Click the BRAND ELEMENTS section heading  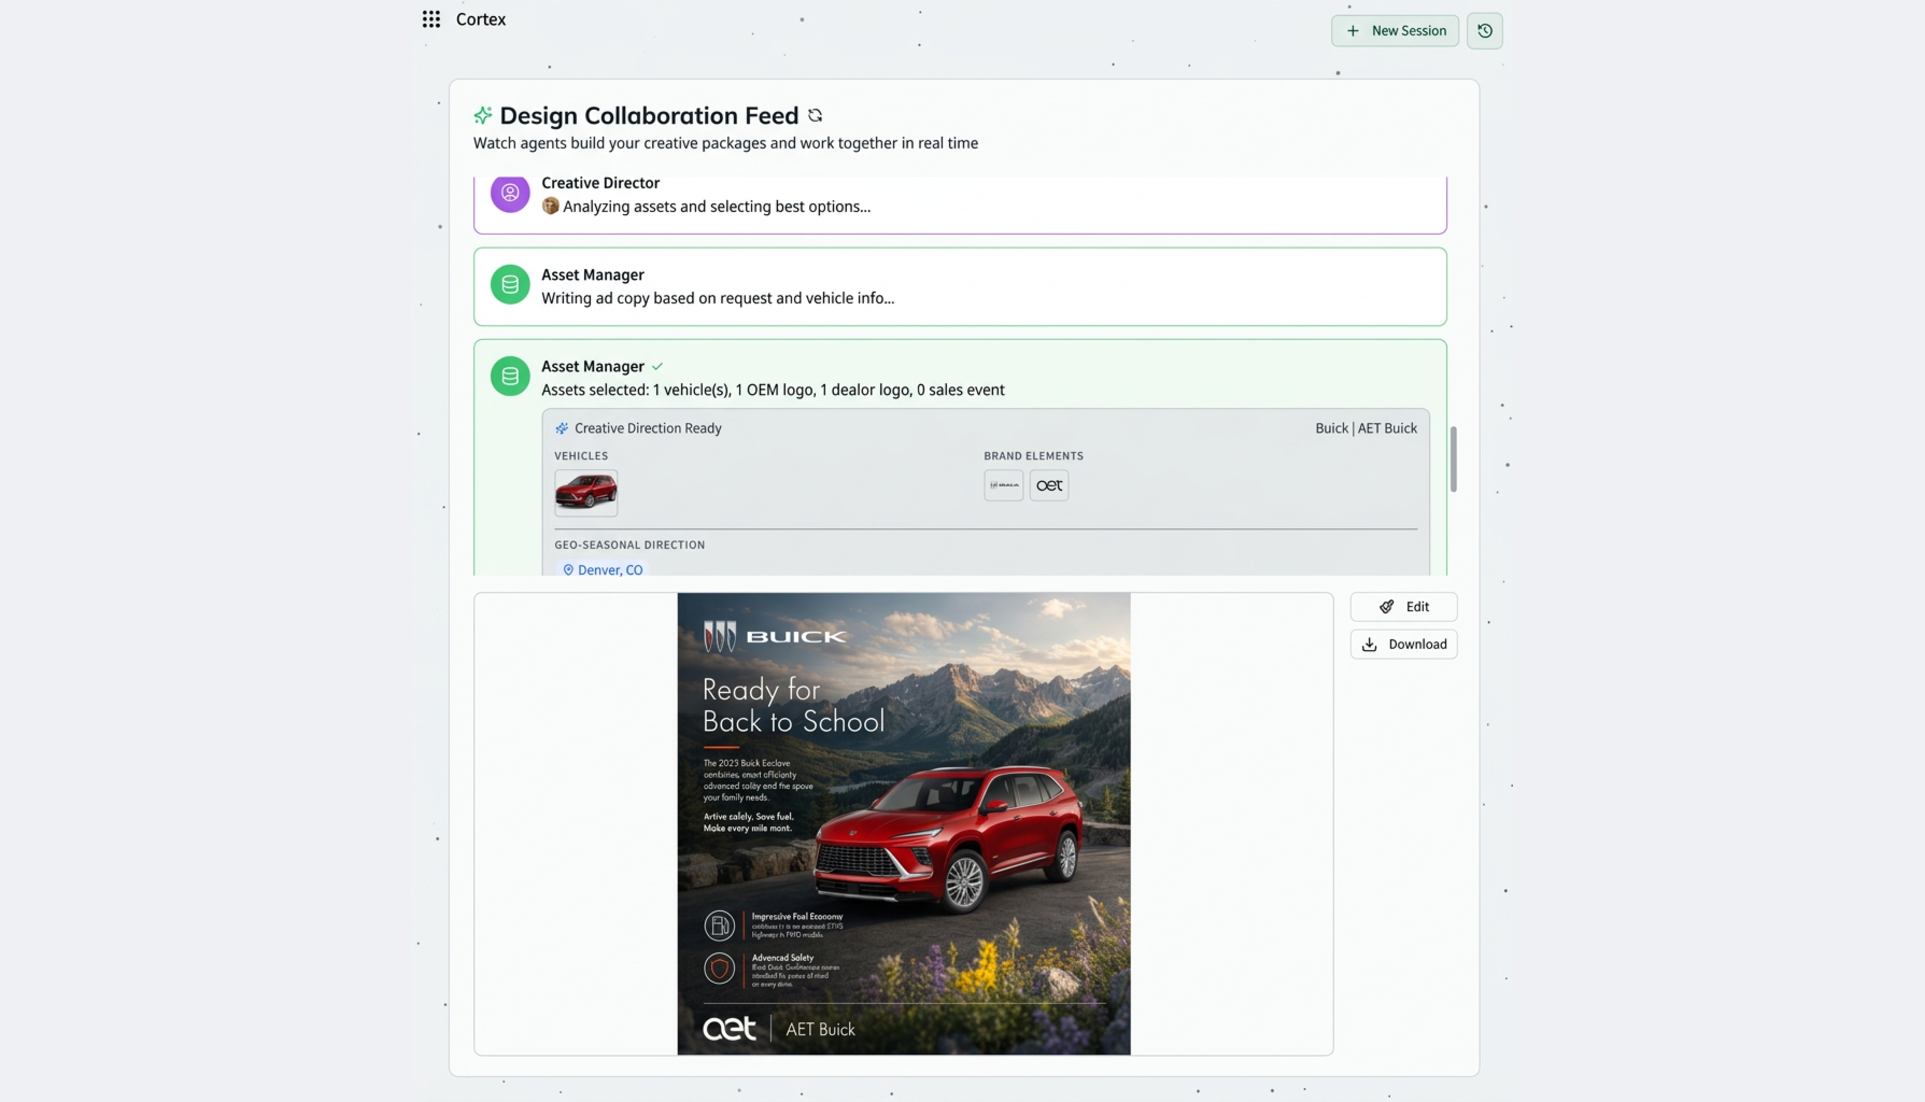[1033, 456]
